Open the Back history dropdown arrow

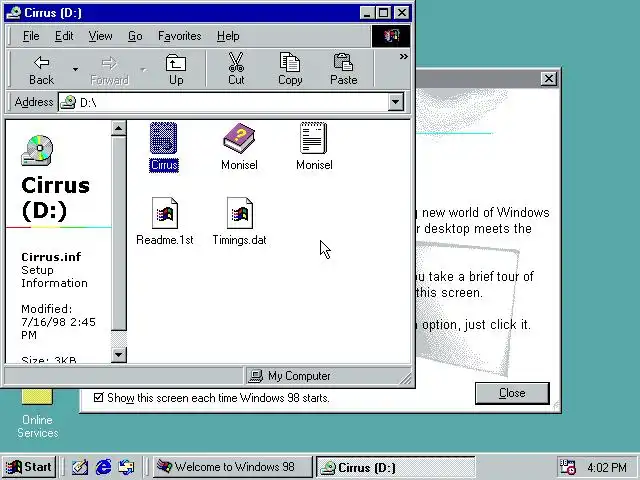75,69
